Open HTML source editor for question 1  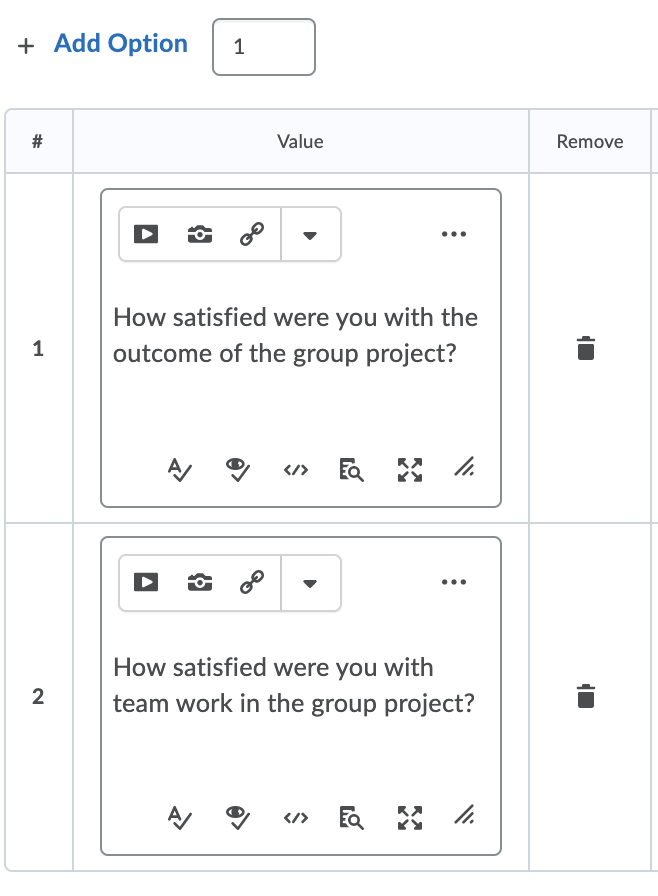pos(294,469)
